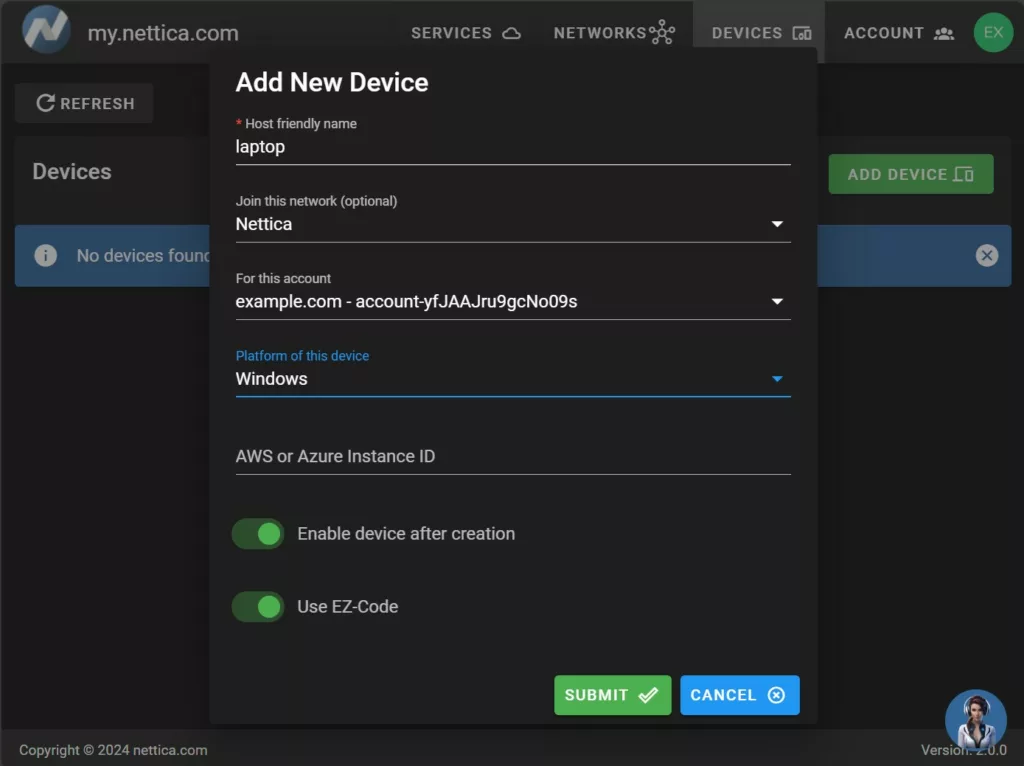The image size is (1024, 766).
Task: Disable the Use EZ-Code switch
Action: [x=258, y=606]
